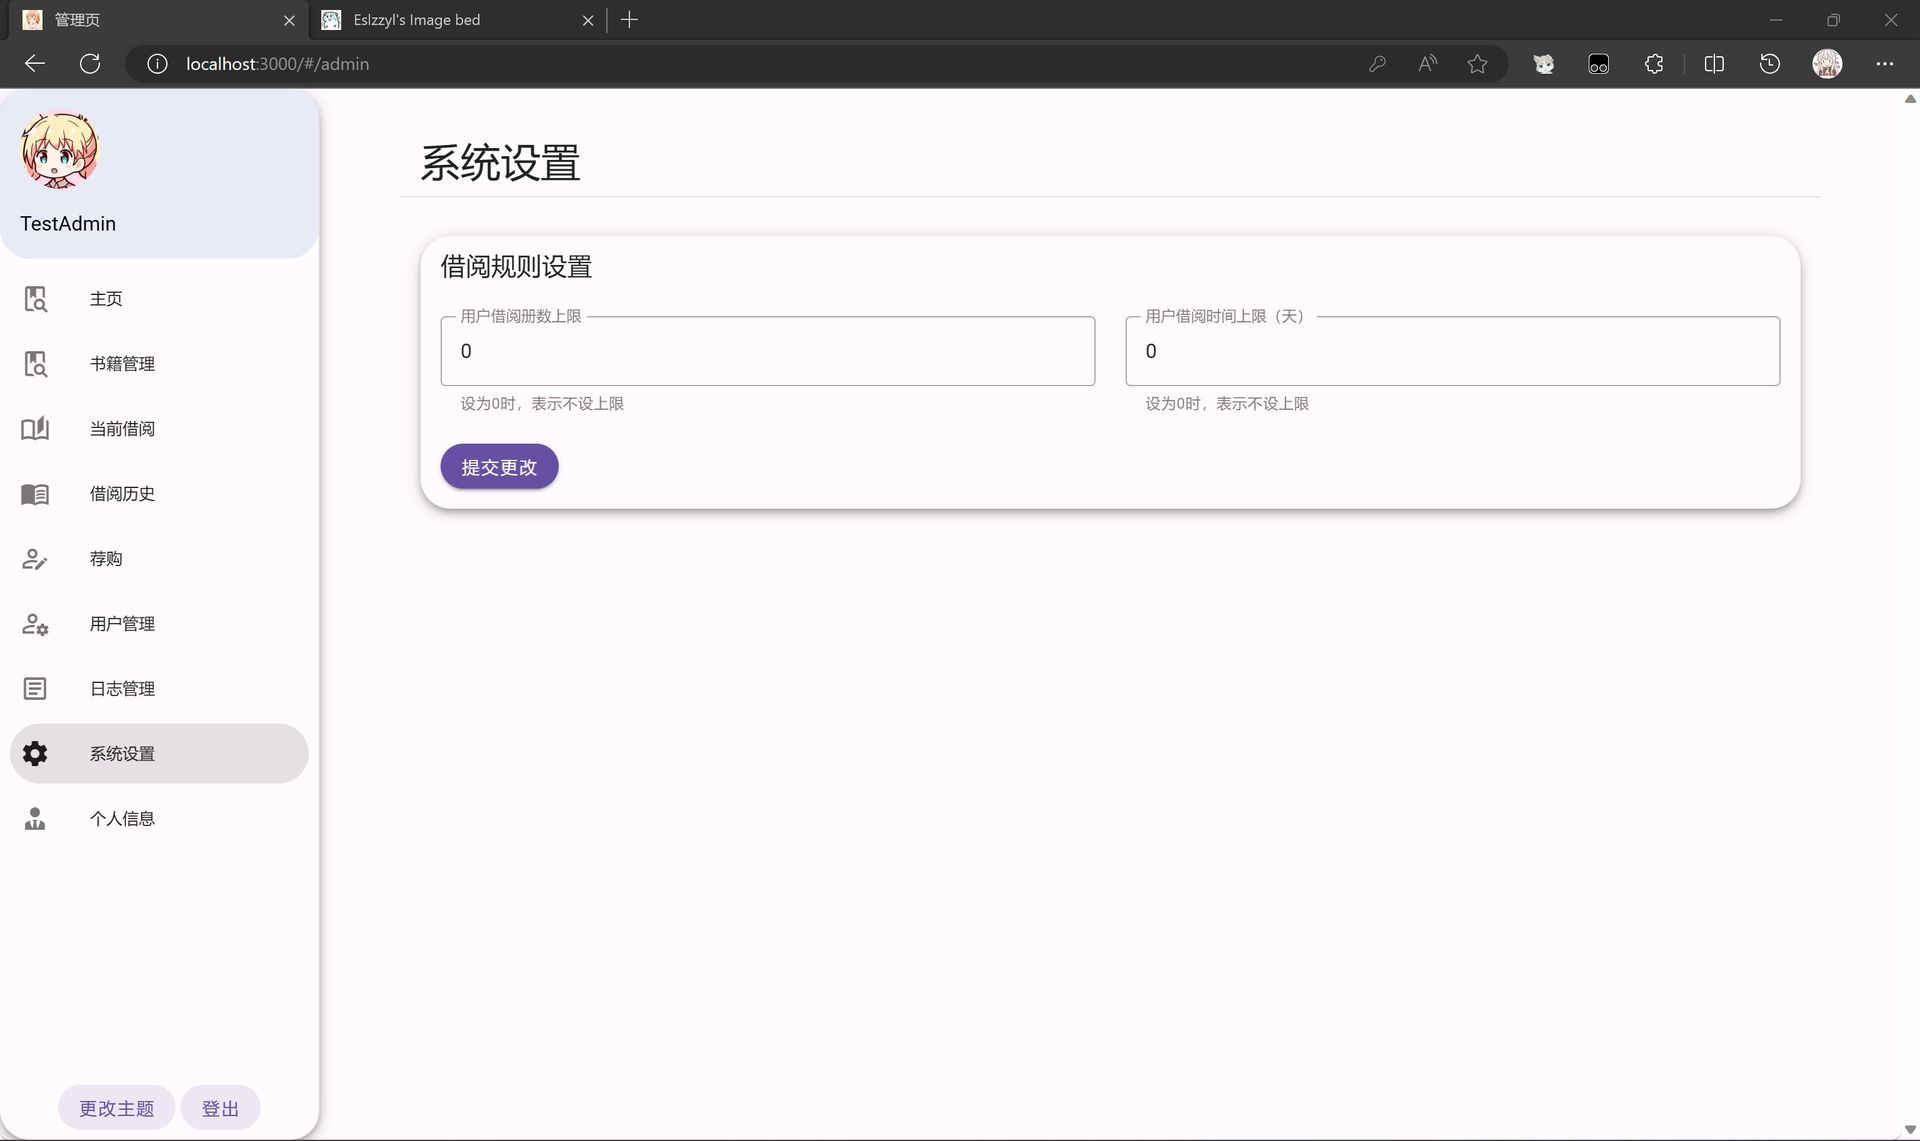View 借阅历史 borrowing history

point(121,493)
